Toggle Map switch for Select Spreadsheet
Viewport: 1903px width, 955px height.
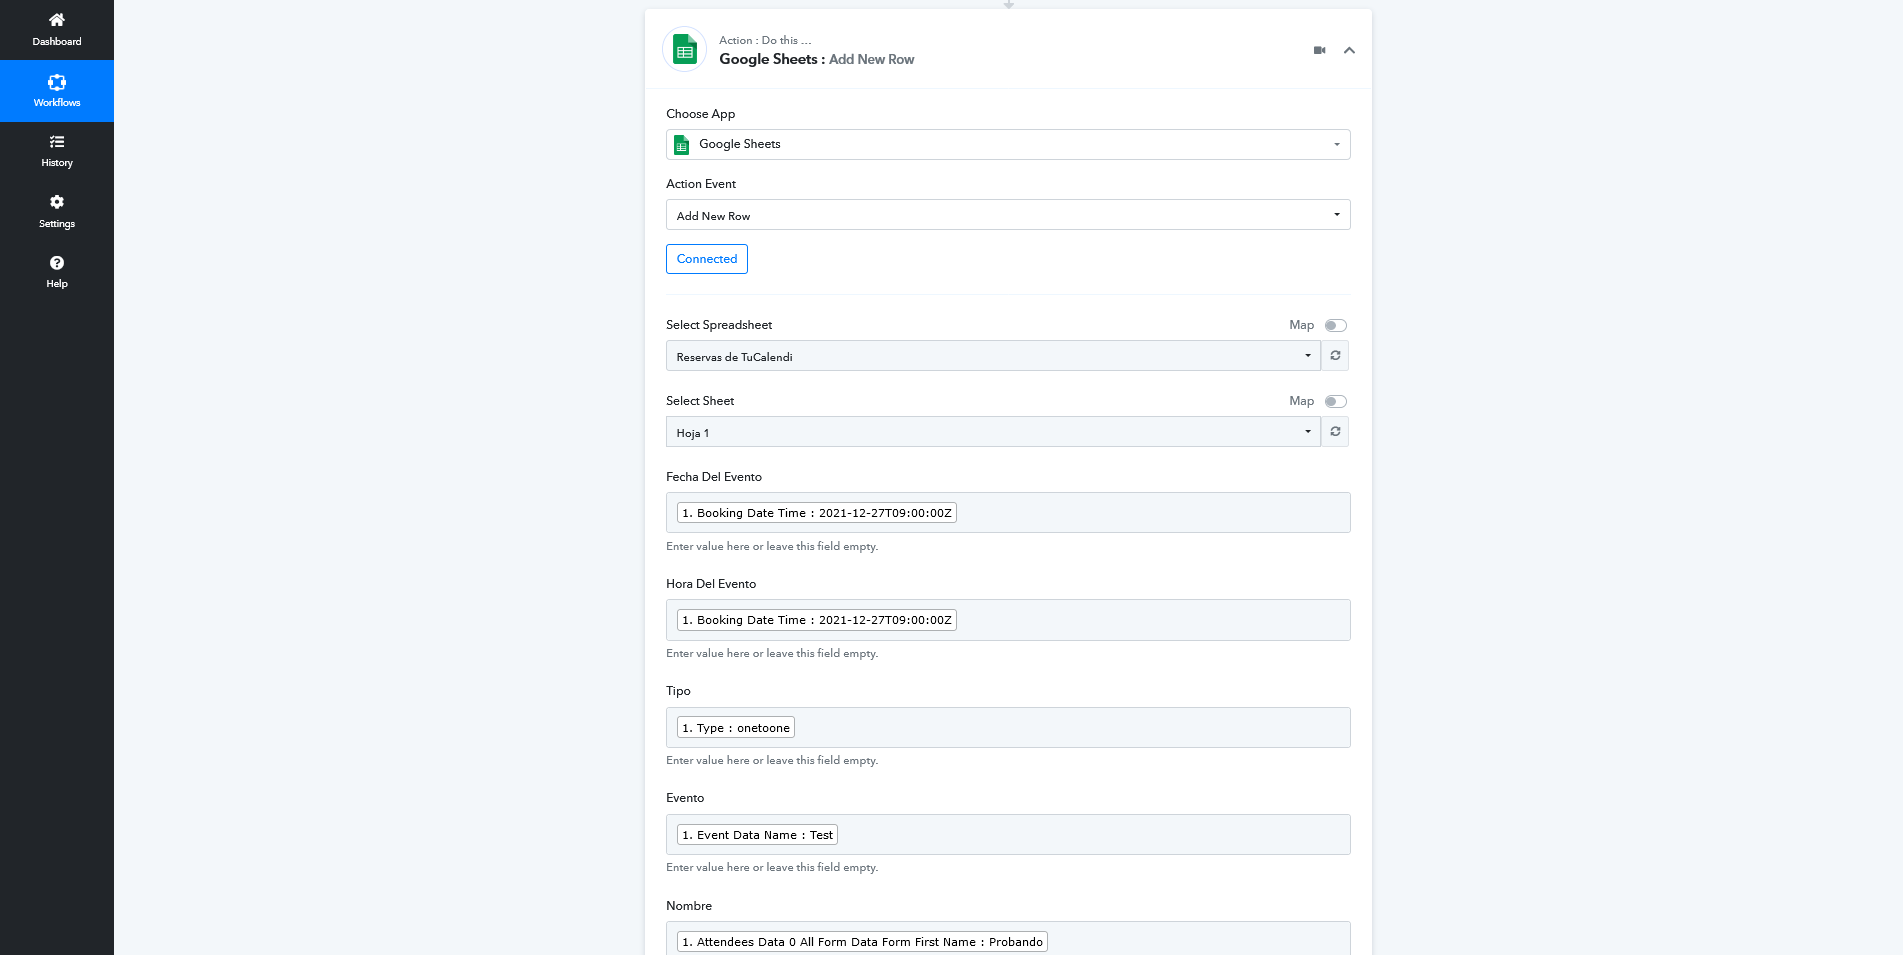1336,325
